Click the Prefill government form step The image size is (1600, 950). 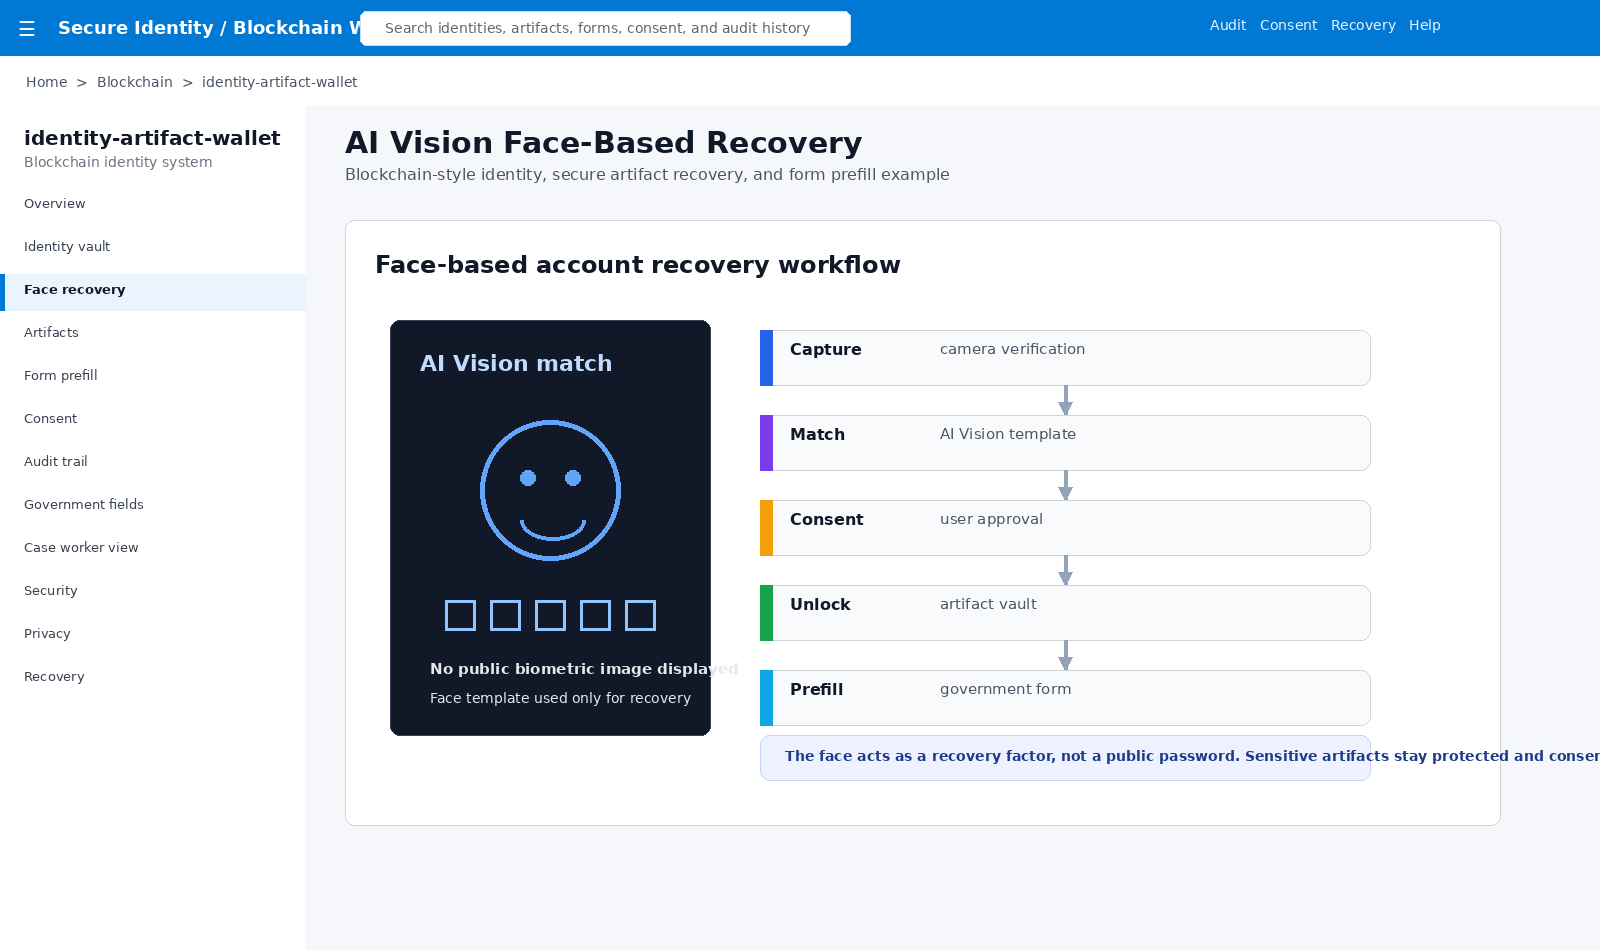coord(1065,698)
